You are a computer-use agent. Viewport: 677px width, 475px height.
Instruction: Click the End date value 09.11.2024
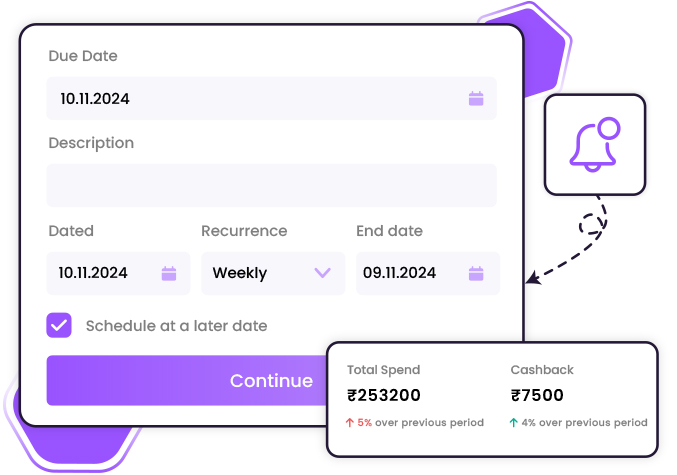point(400,273)
